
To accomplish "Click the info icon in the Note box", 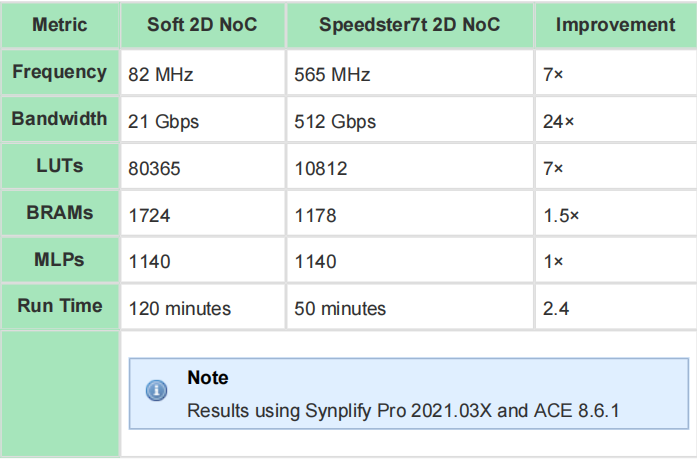I will coord(157,391).
